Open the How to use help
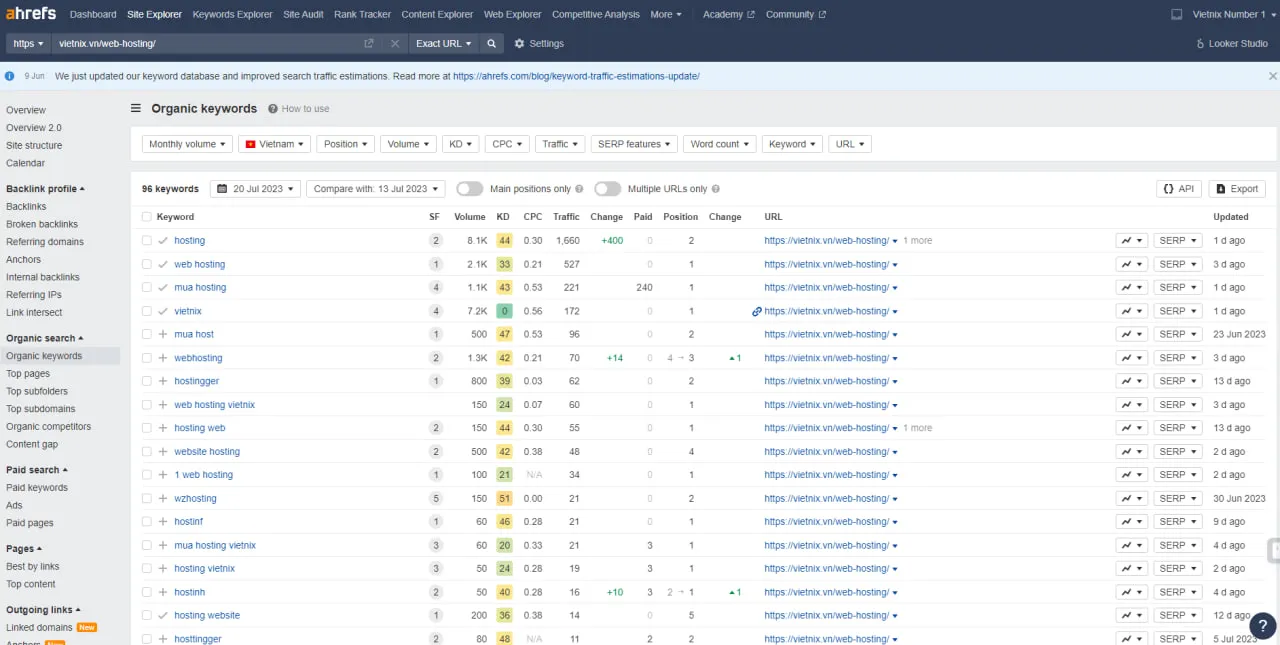The width and height of the screenshot is (1280, 645). click(x=298, y=109)
